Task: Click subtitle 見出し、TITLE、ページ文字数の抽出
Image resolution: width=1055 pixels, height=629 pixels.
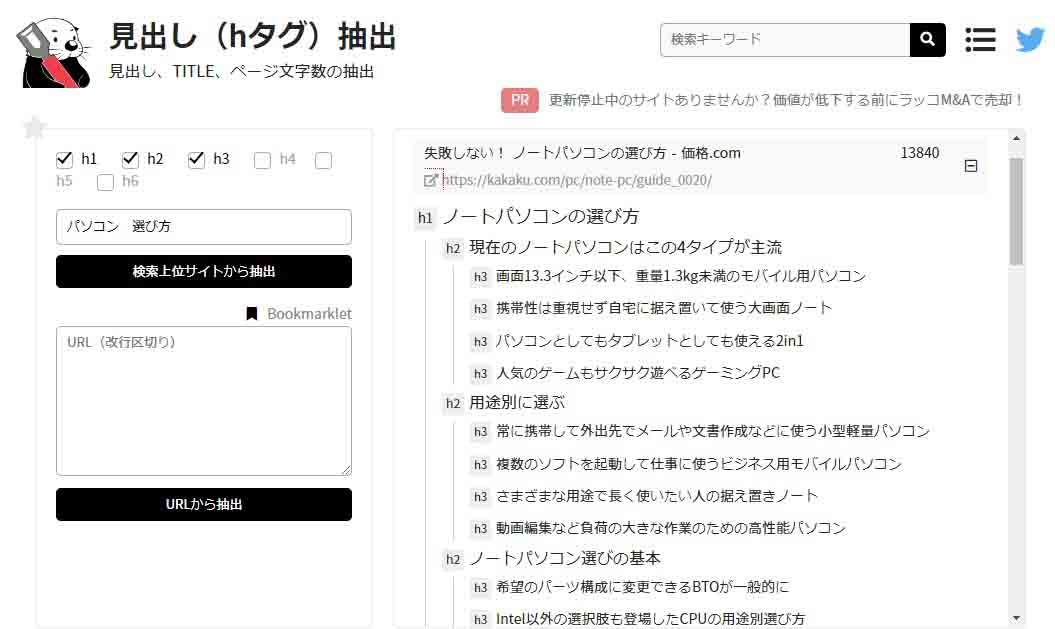Action: (242, 71)
